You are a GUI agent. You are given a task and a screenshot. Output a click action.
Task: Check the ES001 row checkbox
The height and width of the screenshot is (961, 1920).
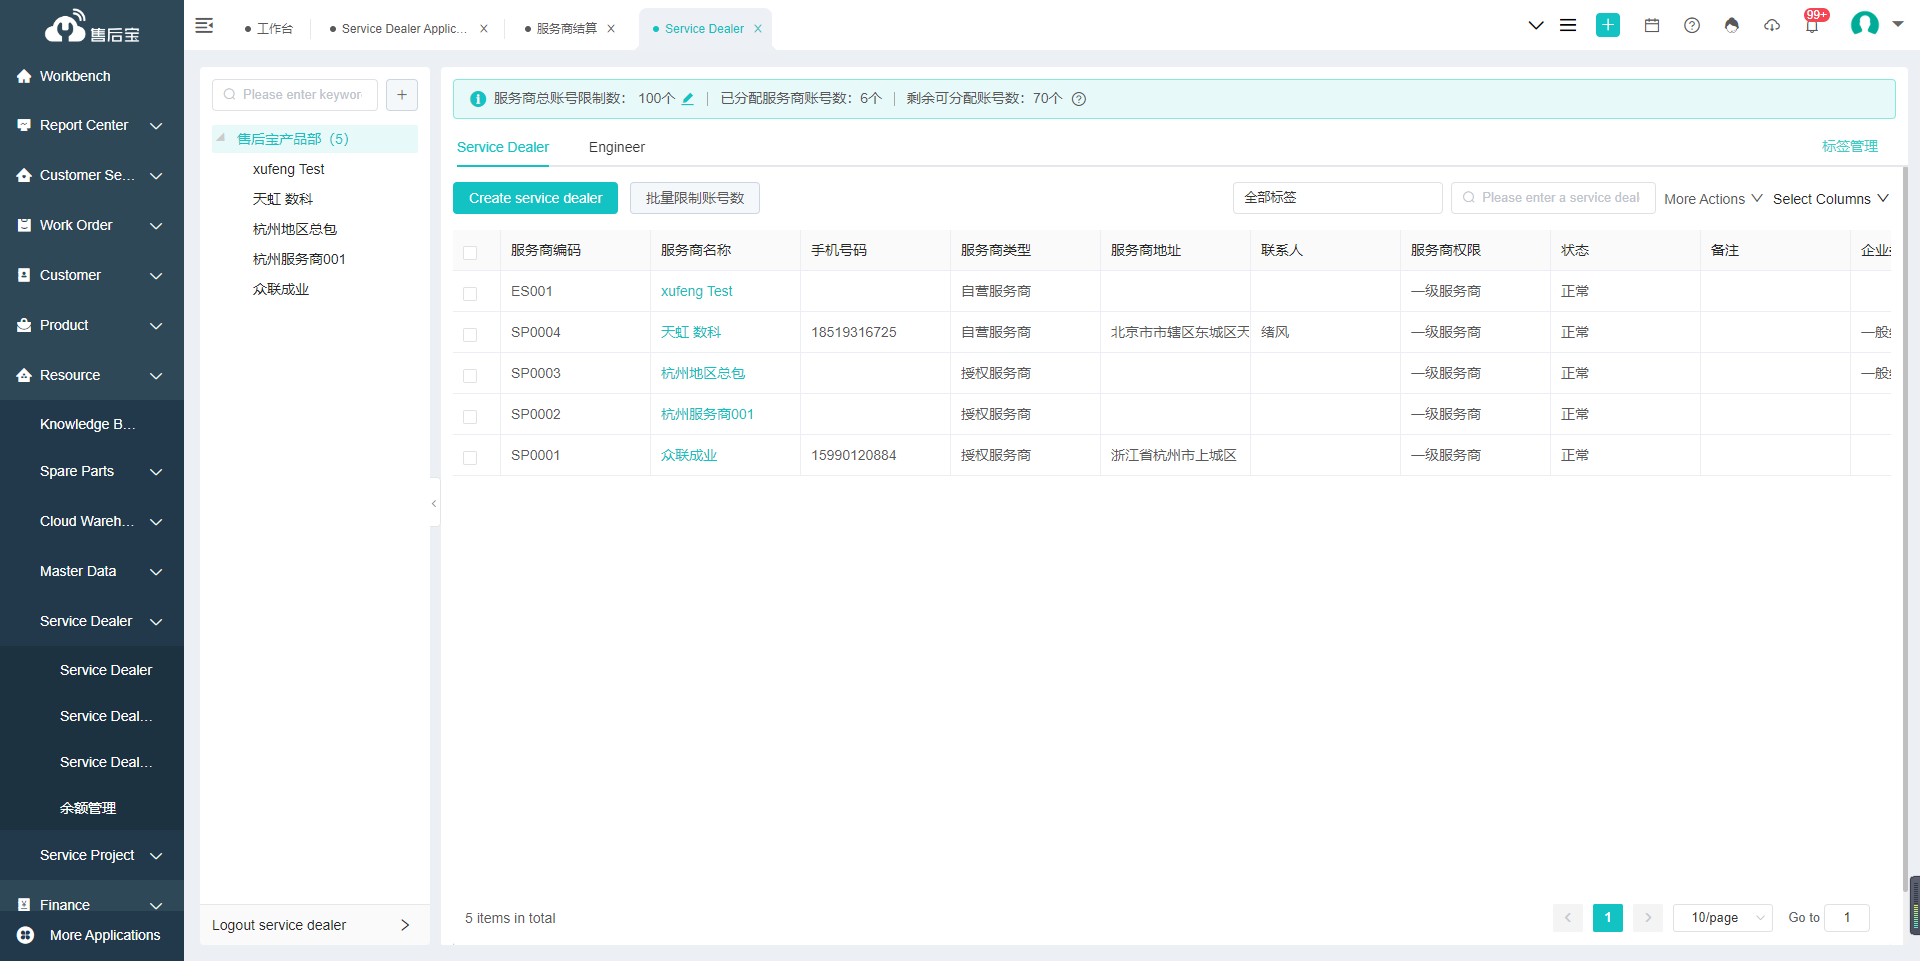click(470, 294)
